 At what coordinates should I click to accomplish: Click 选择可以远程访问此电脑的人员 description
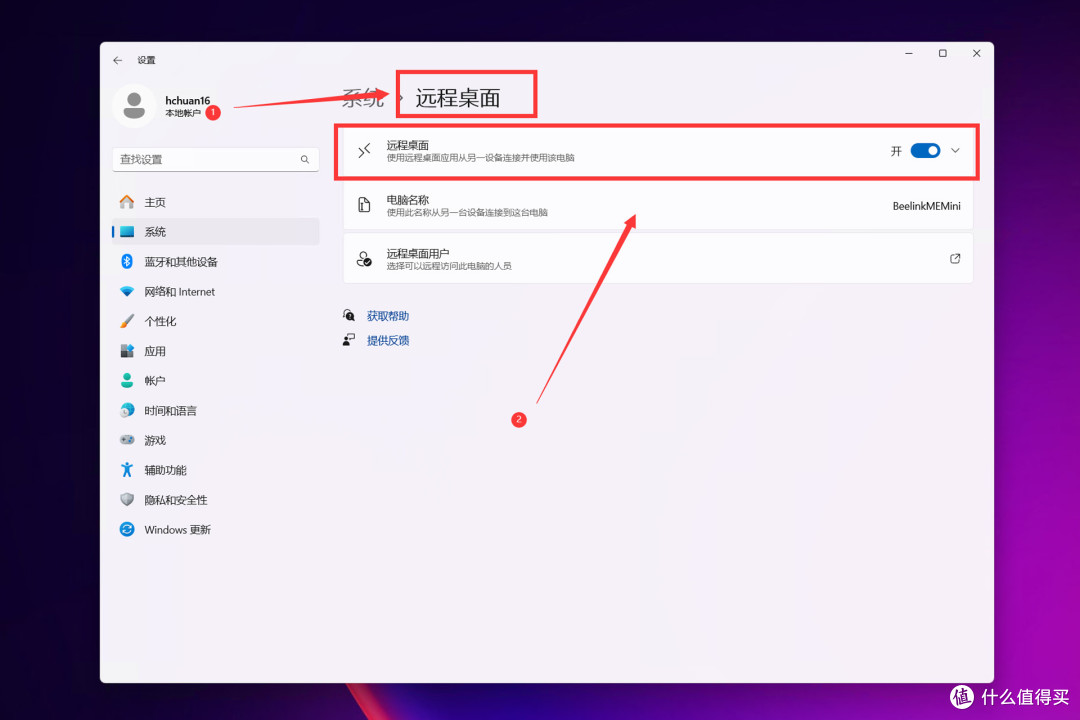click(x=448, y=266)
